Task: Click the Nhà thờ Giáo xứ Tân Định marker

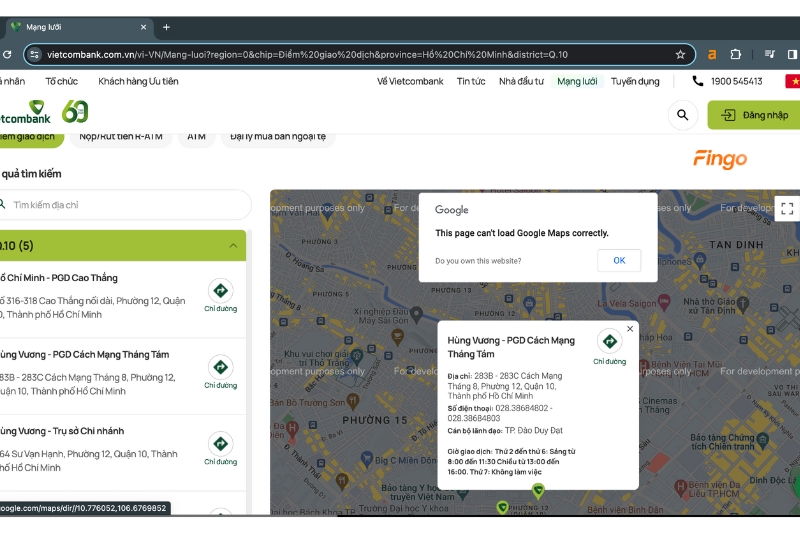Action: click(x=743, y=304)
